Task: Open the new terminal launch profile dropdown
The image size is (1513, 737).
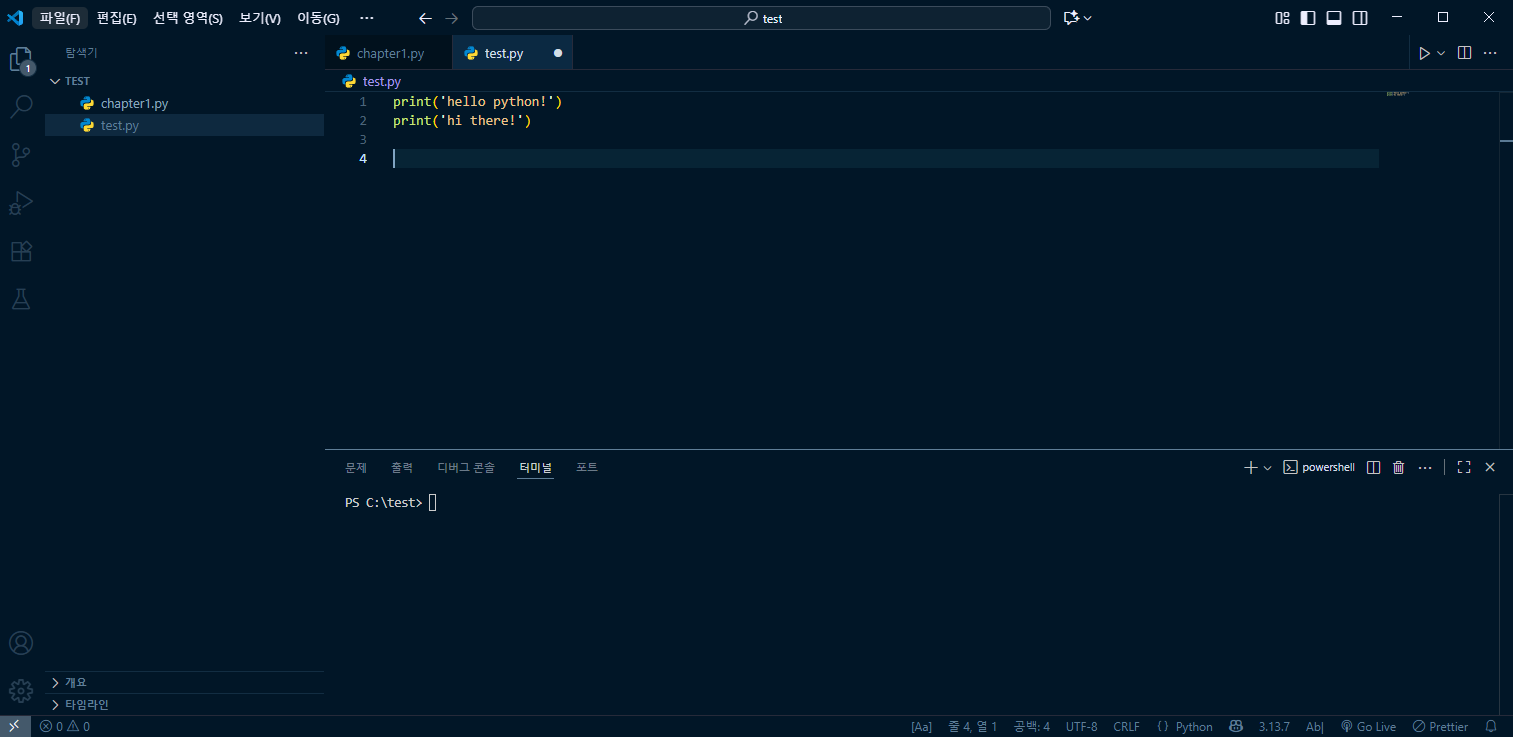Action: pos(1267,467)
